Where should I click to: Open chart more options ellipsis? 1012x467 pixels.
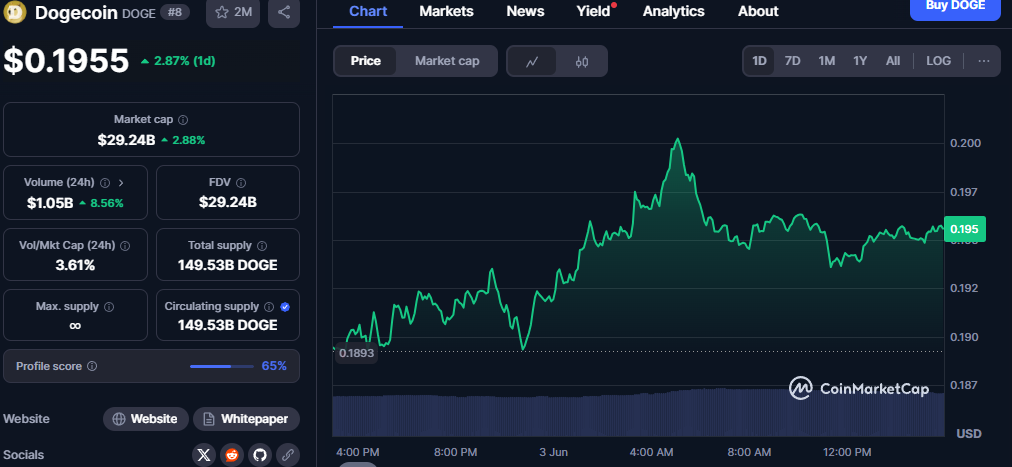pos(984,61)
